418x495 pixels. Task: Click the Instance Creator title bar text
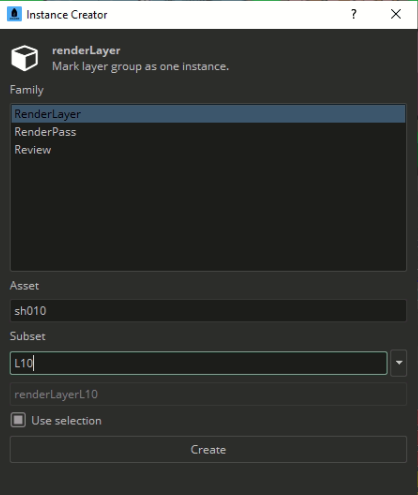(x=67, y=15)
